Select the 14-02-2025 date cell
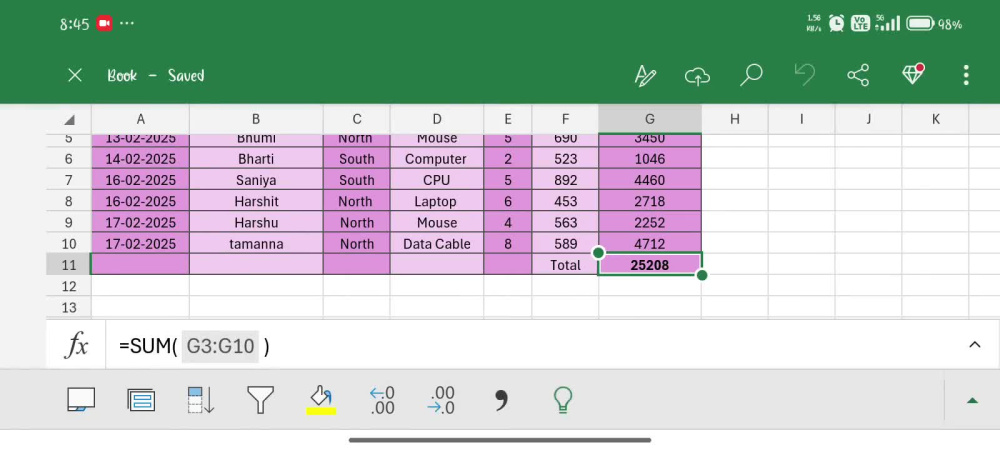1000x450 pixels. point(140,159)
